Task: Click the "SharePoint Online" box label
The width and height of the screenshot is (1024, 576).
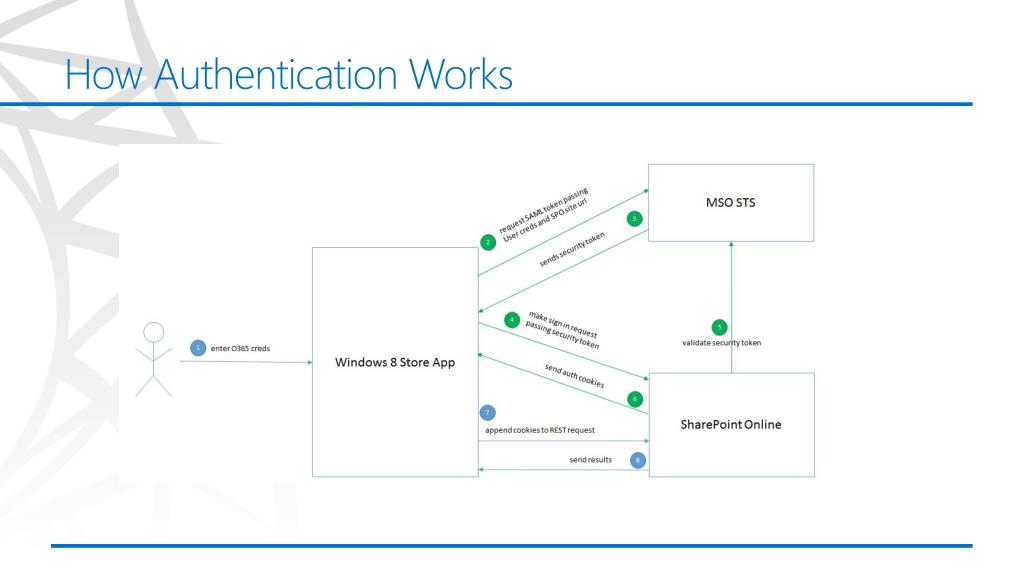Action: 730,424
